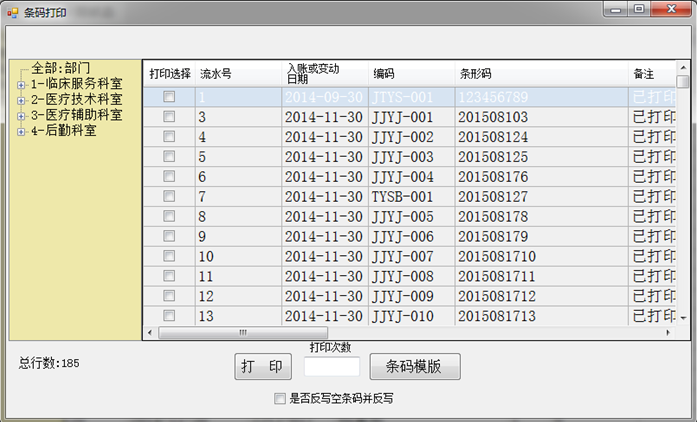Close the 条码打印 window
The height and width of the screenshot is (422, 697).
tap(672, 9)
